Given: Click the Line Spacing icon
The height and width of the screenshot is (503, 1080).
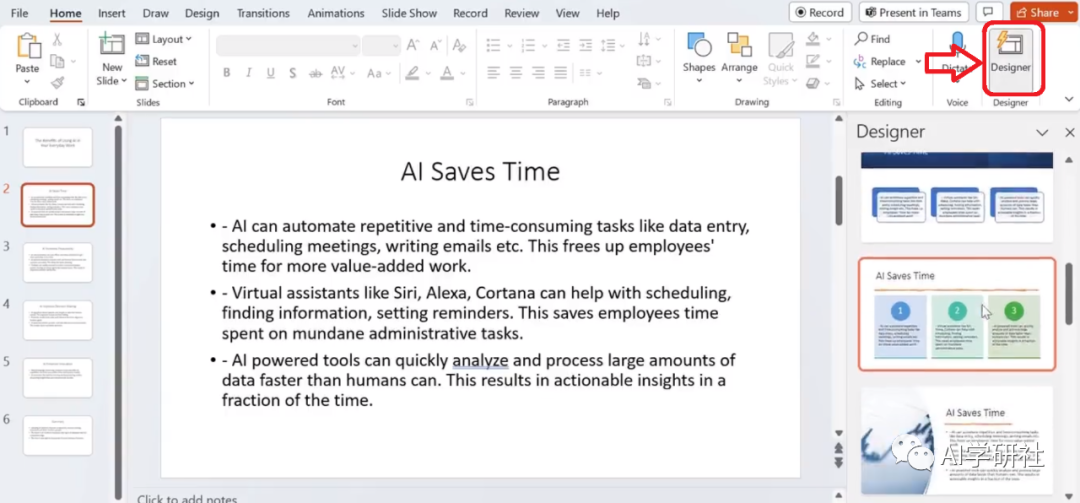Looking at the screenshot, I should point(607,45).
